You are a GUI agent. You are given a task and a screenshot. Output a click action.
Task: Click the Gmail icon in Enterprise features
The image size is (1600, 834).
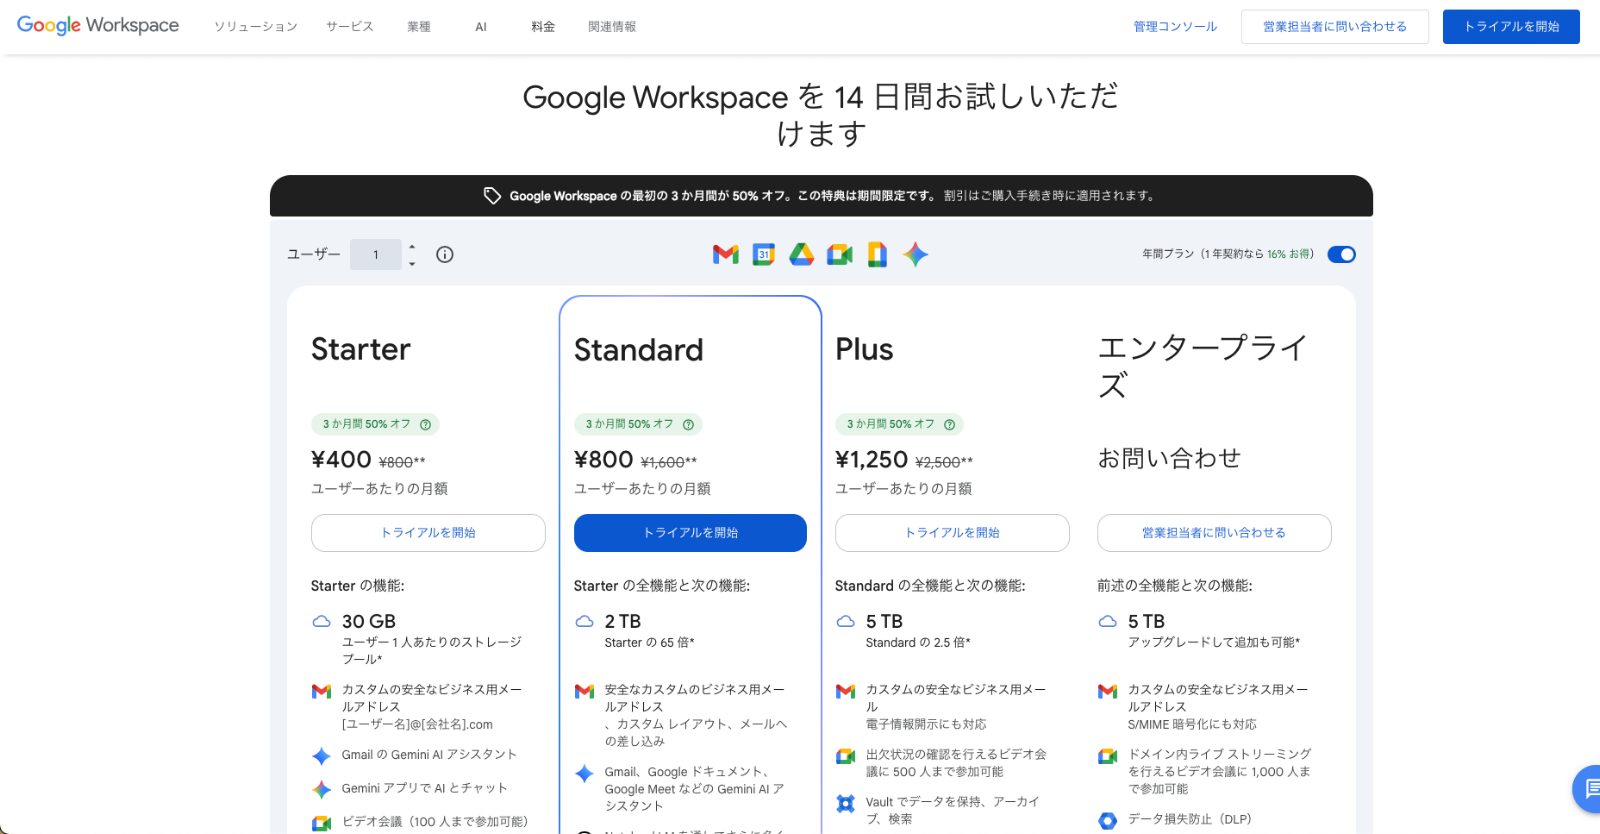coord(1107,691)
